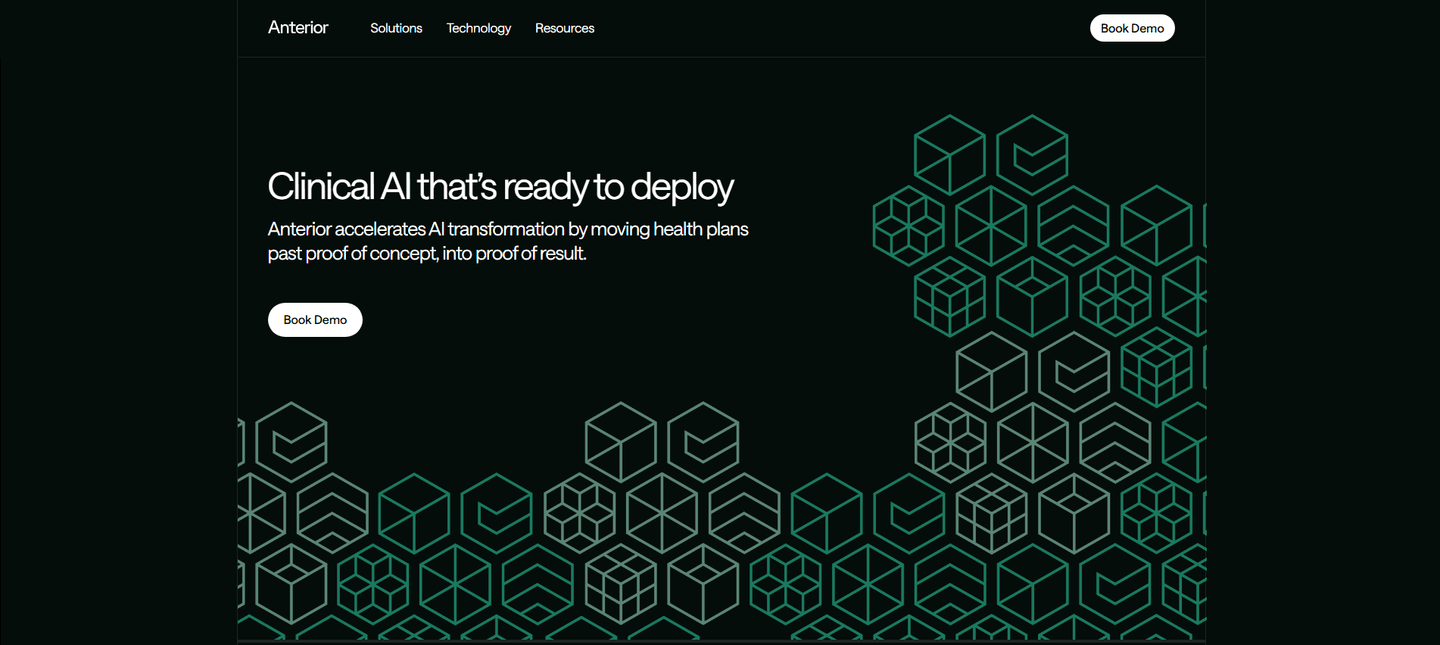Click the paragraph starting 'Anterior accelerates AI transformation'

[x=508, y=241]
